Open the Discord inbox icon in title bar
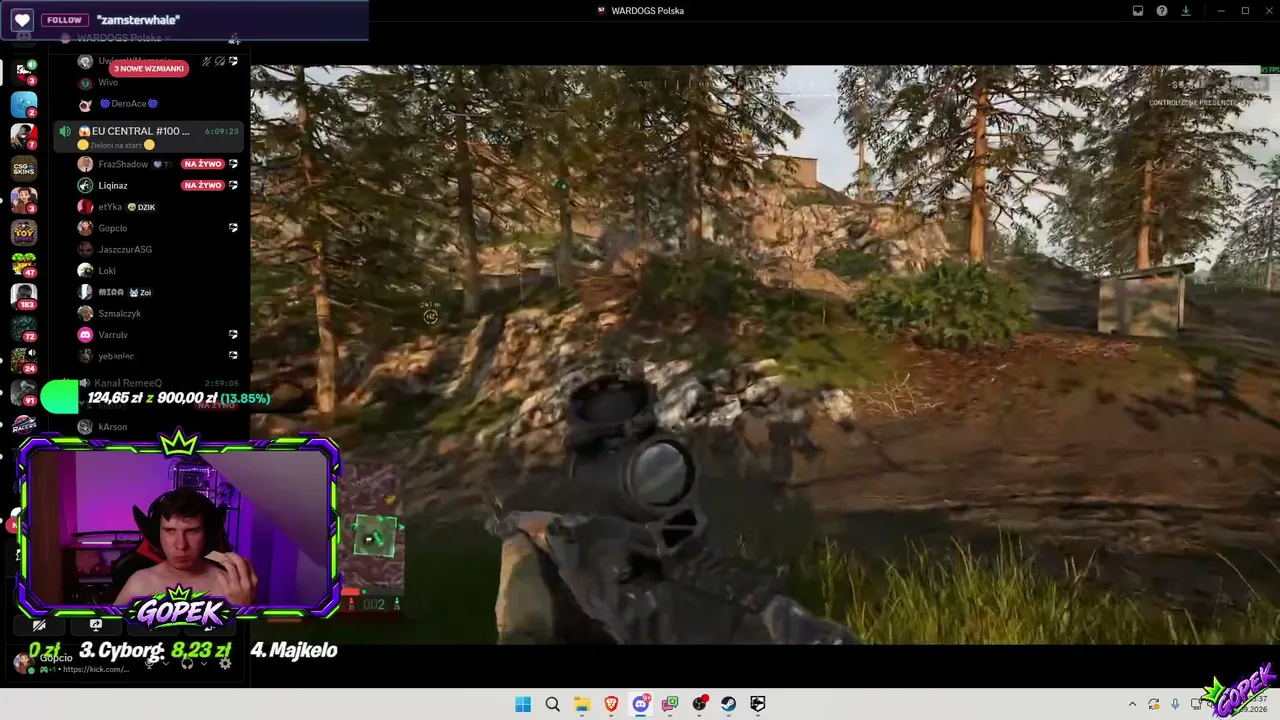Viewport: 1280px width, 720px height. coord(1138,11)
